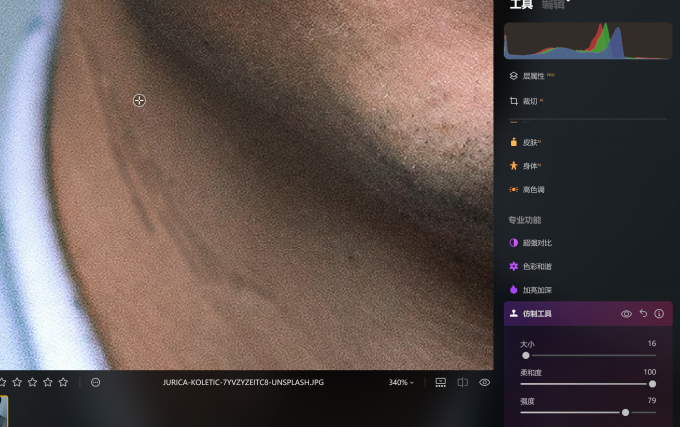Toggle visibility of the 仿制工具 clone effect
Viewport: 680px width, 427px height.
pos(626,314)
